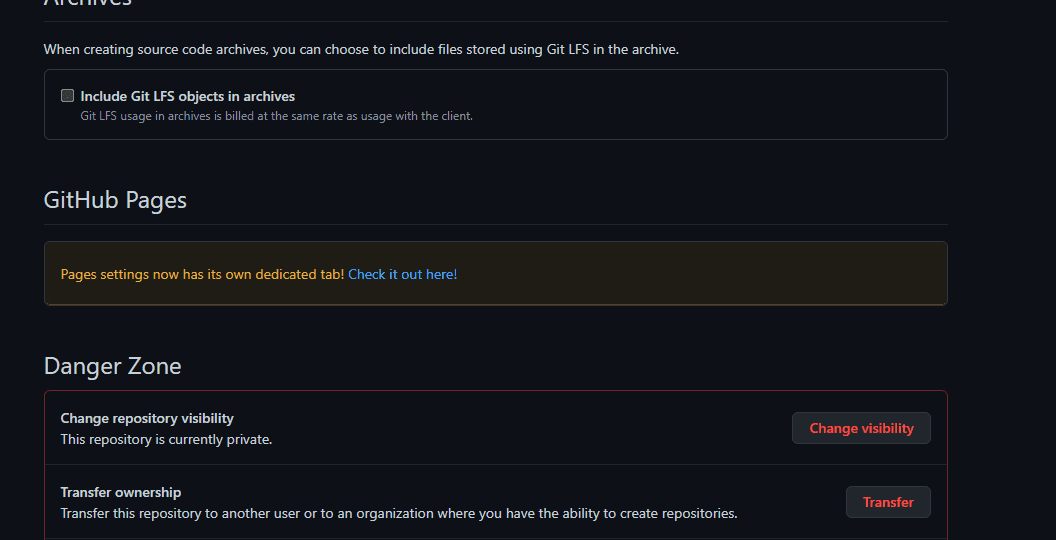Click the Git LFS billing description text
This screenshot has height=540, width=1056.
click(277, 116)
